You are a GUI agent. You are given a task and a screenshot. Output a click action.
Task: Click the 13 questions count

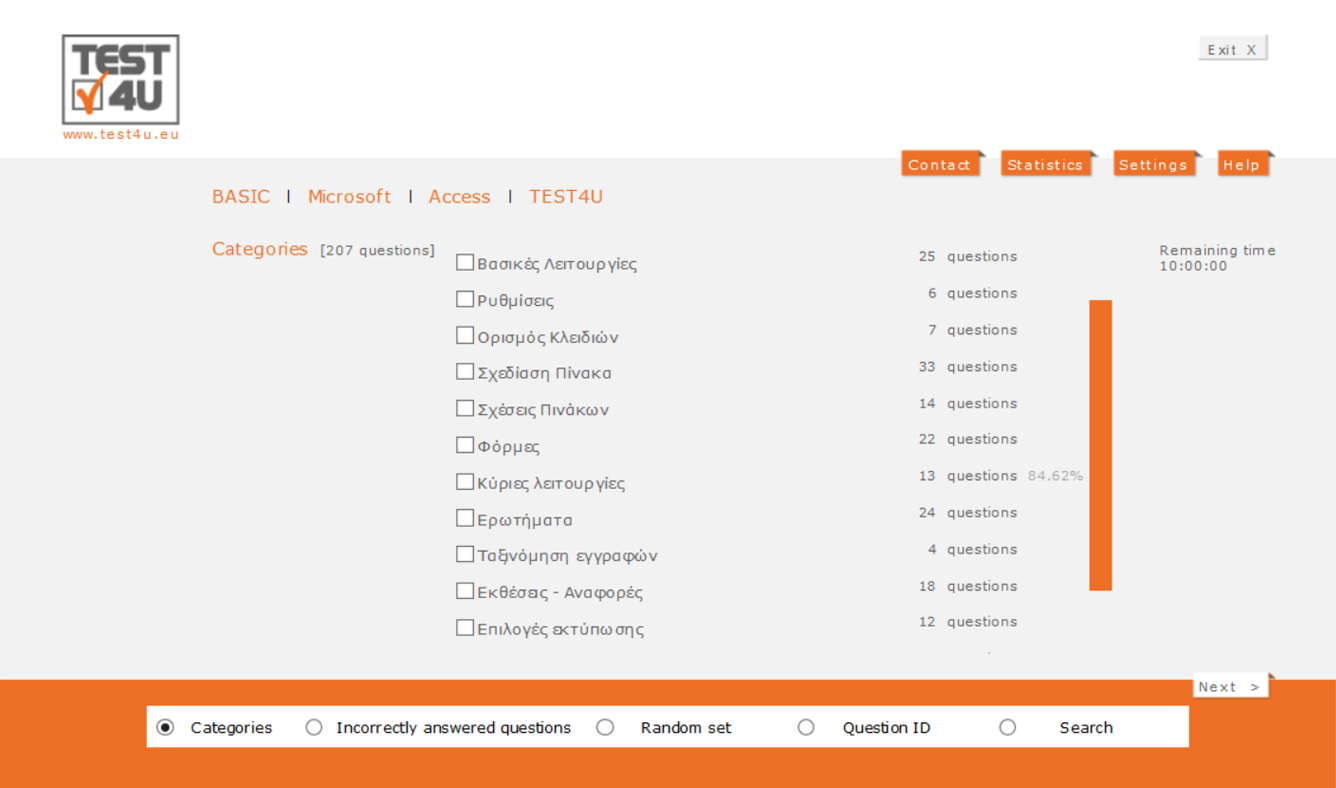968,476
